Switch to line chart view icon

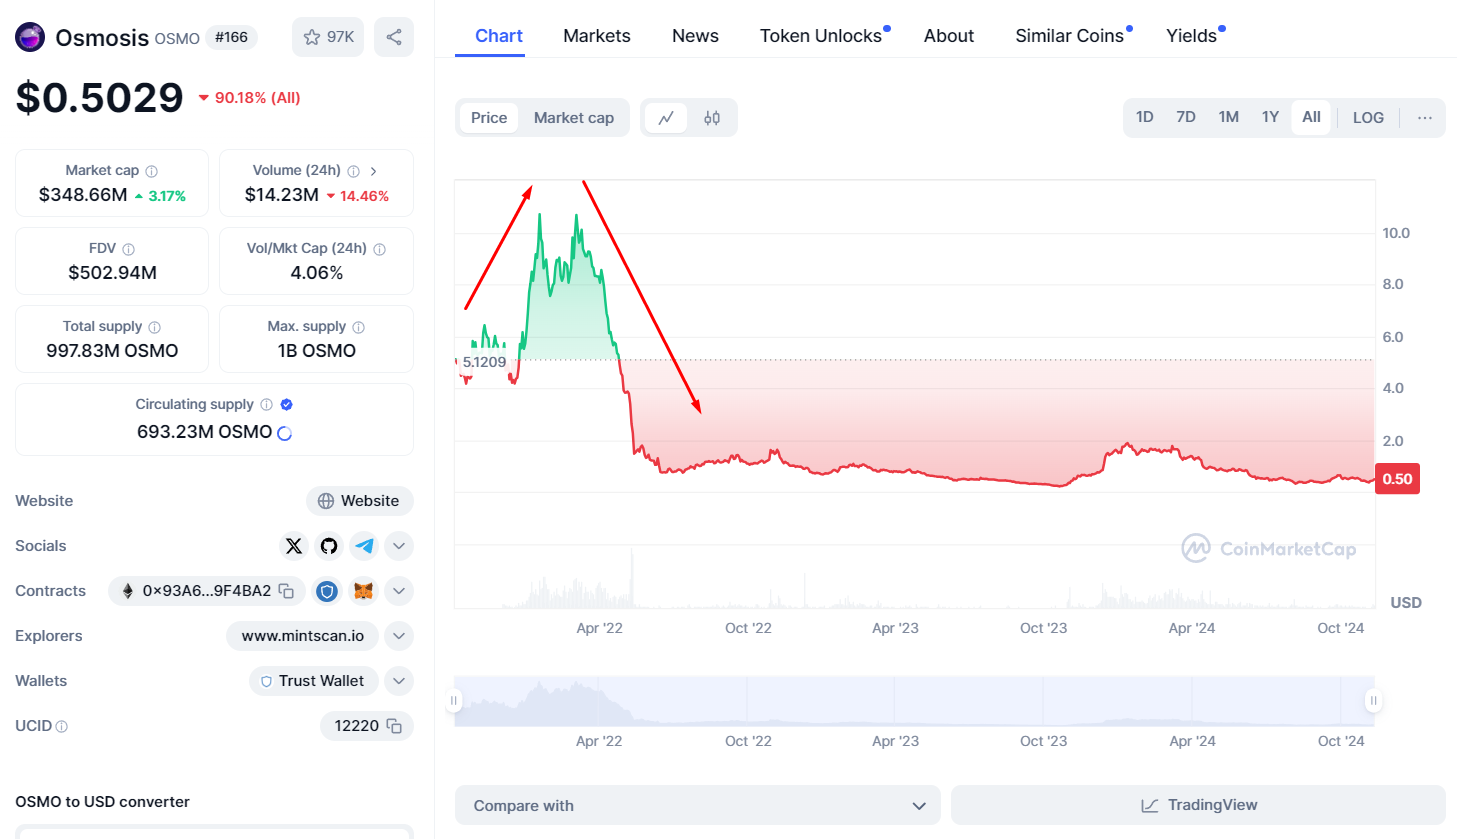point(666,118)
